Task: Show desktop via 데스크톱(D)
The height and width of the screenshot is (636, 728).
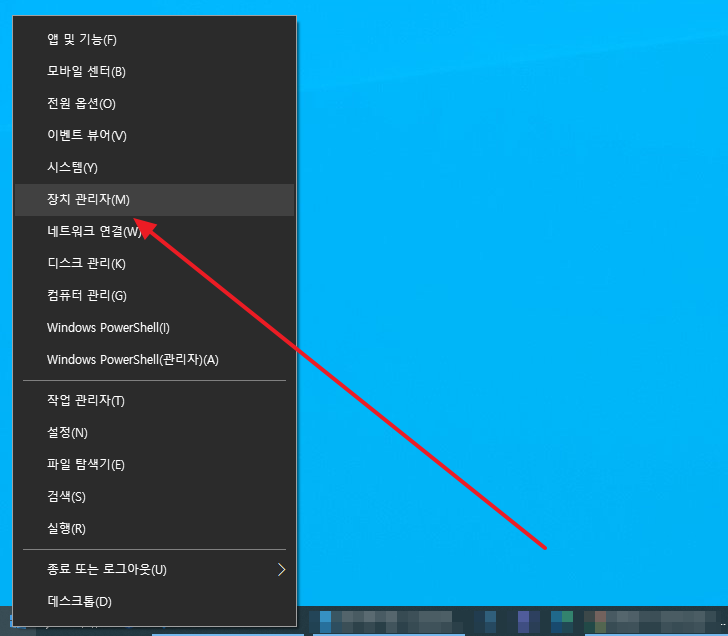Action: 154,602
